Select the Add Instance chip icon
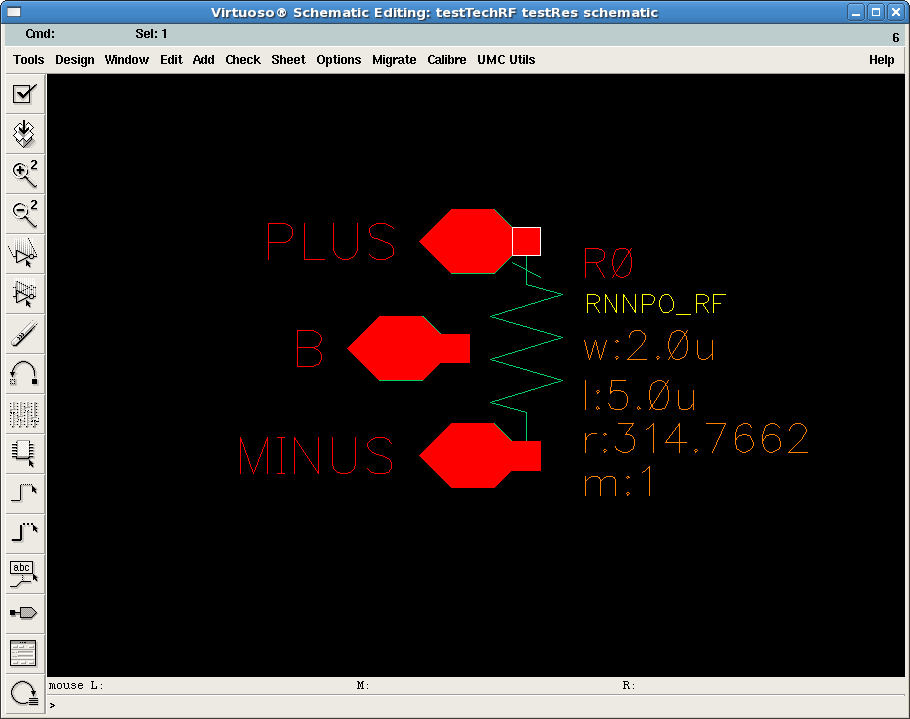 [24, 454]
